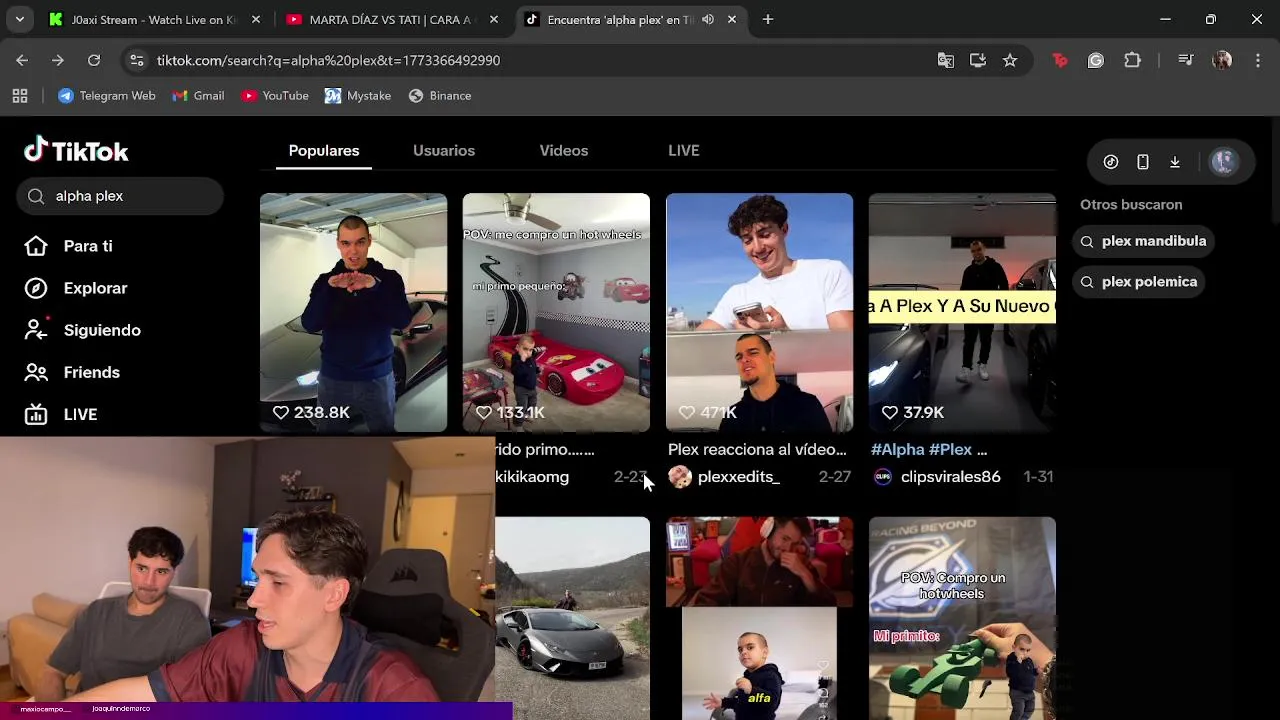The image size is (1280, 720).
Task: Open the LIVE sidebar icon
Action: [36, 414]
